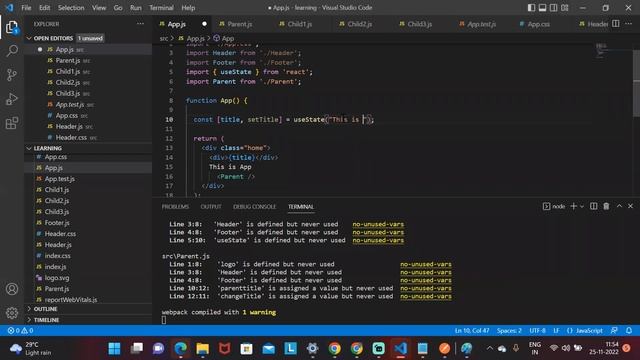Open the Search view in activity bar

(x=12, y=51)
